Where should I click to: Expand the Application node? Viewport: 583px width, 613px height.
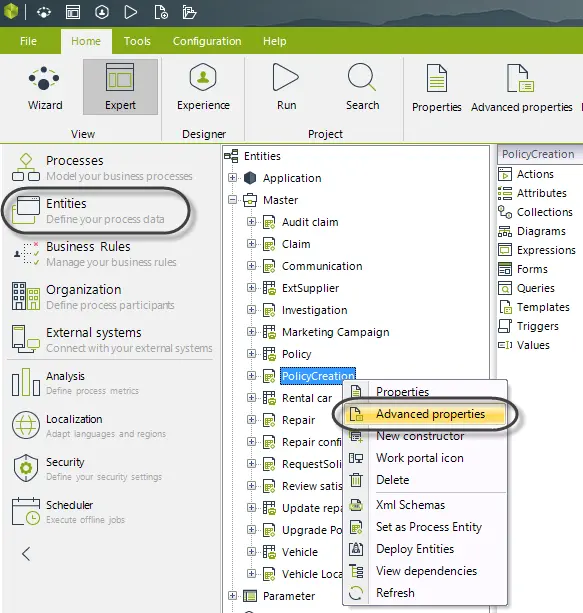click(x=232, y=177)
